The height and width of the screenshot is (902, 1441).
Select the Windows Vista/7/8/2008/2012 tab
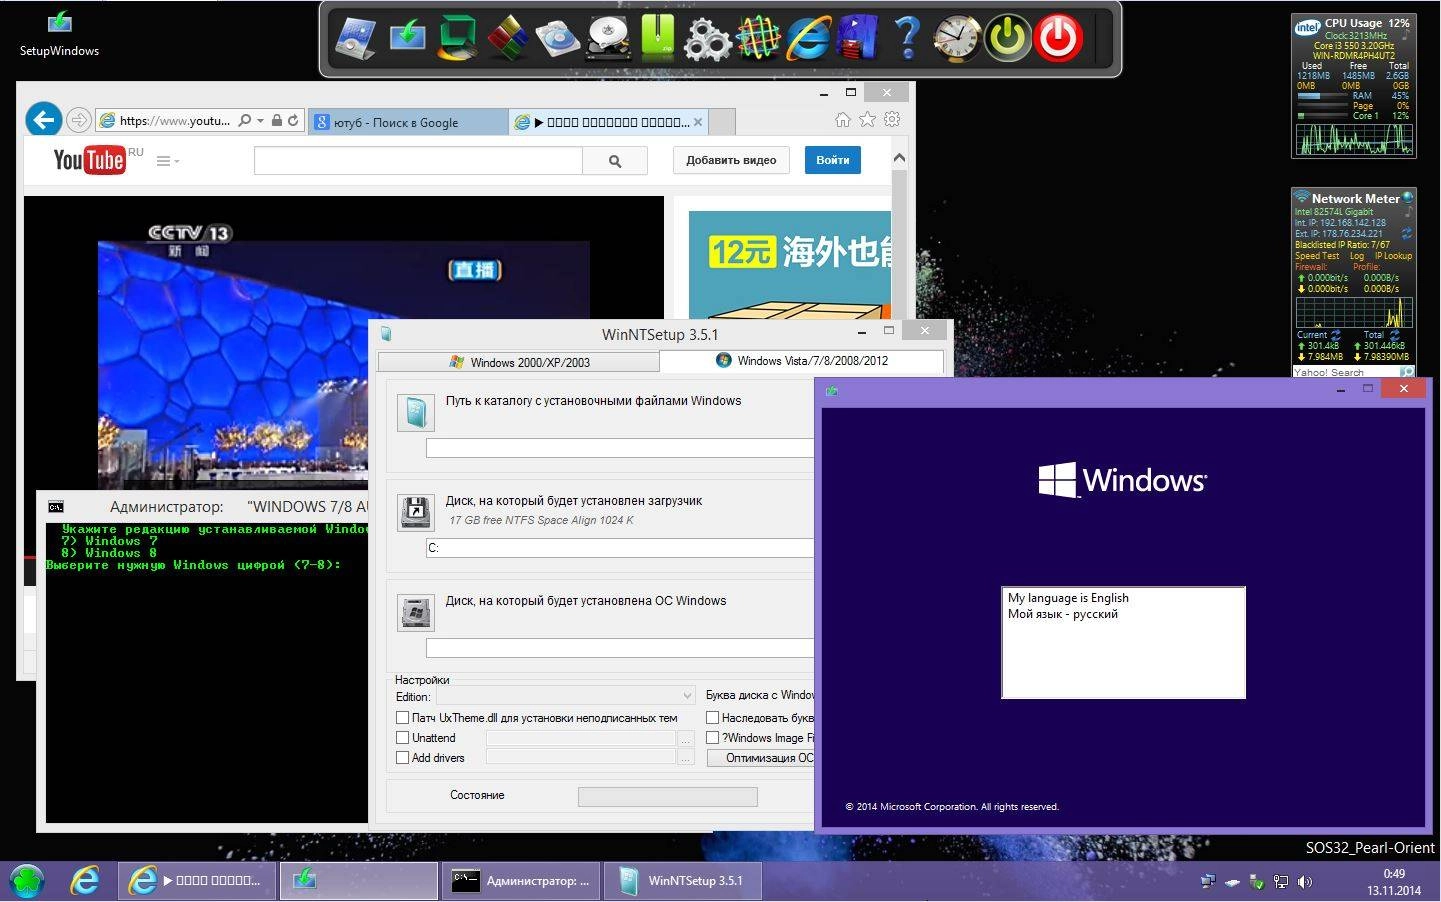coord(801,360)
